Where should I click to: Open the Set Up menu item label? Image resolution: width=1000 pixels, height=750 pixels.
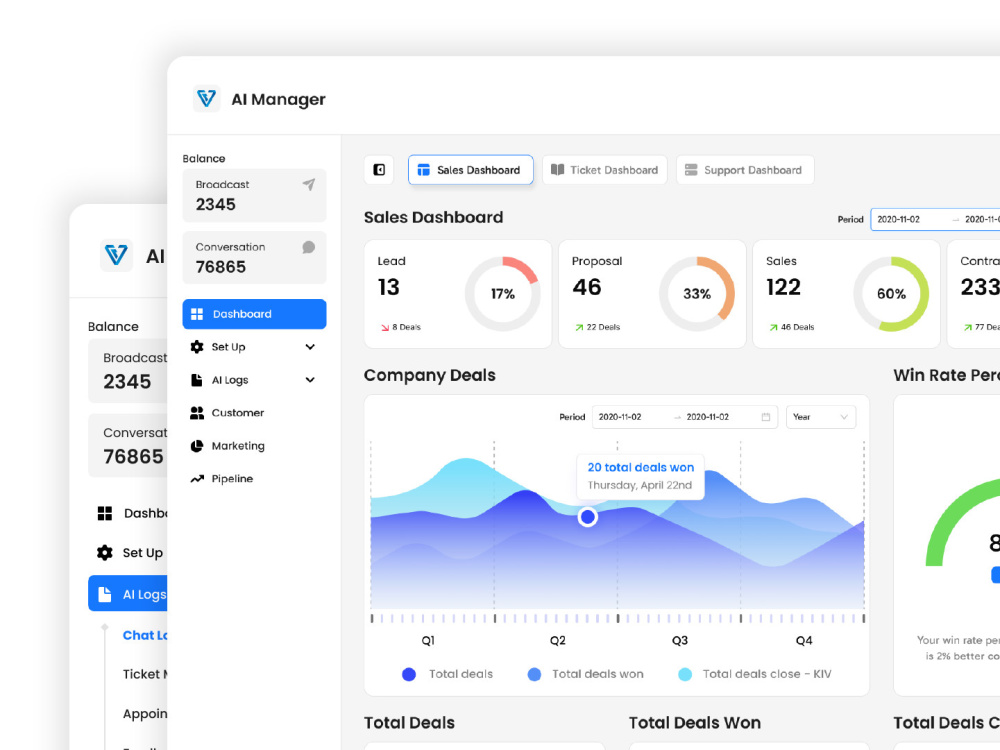[x=228, y=347]
